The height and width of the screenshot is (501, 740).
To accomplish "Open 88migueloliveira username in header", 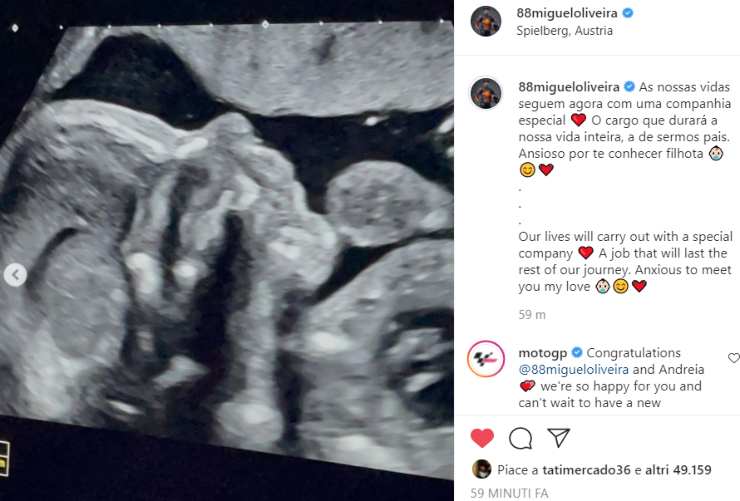I will click(567, 13).
